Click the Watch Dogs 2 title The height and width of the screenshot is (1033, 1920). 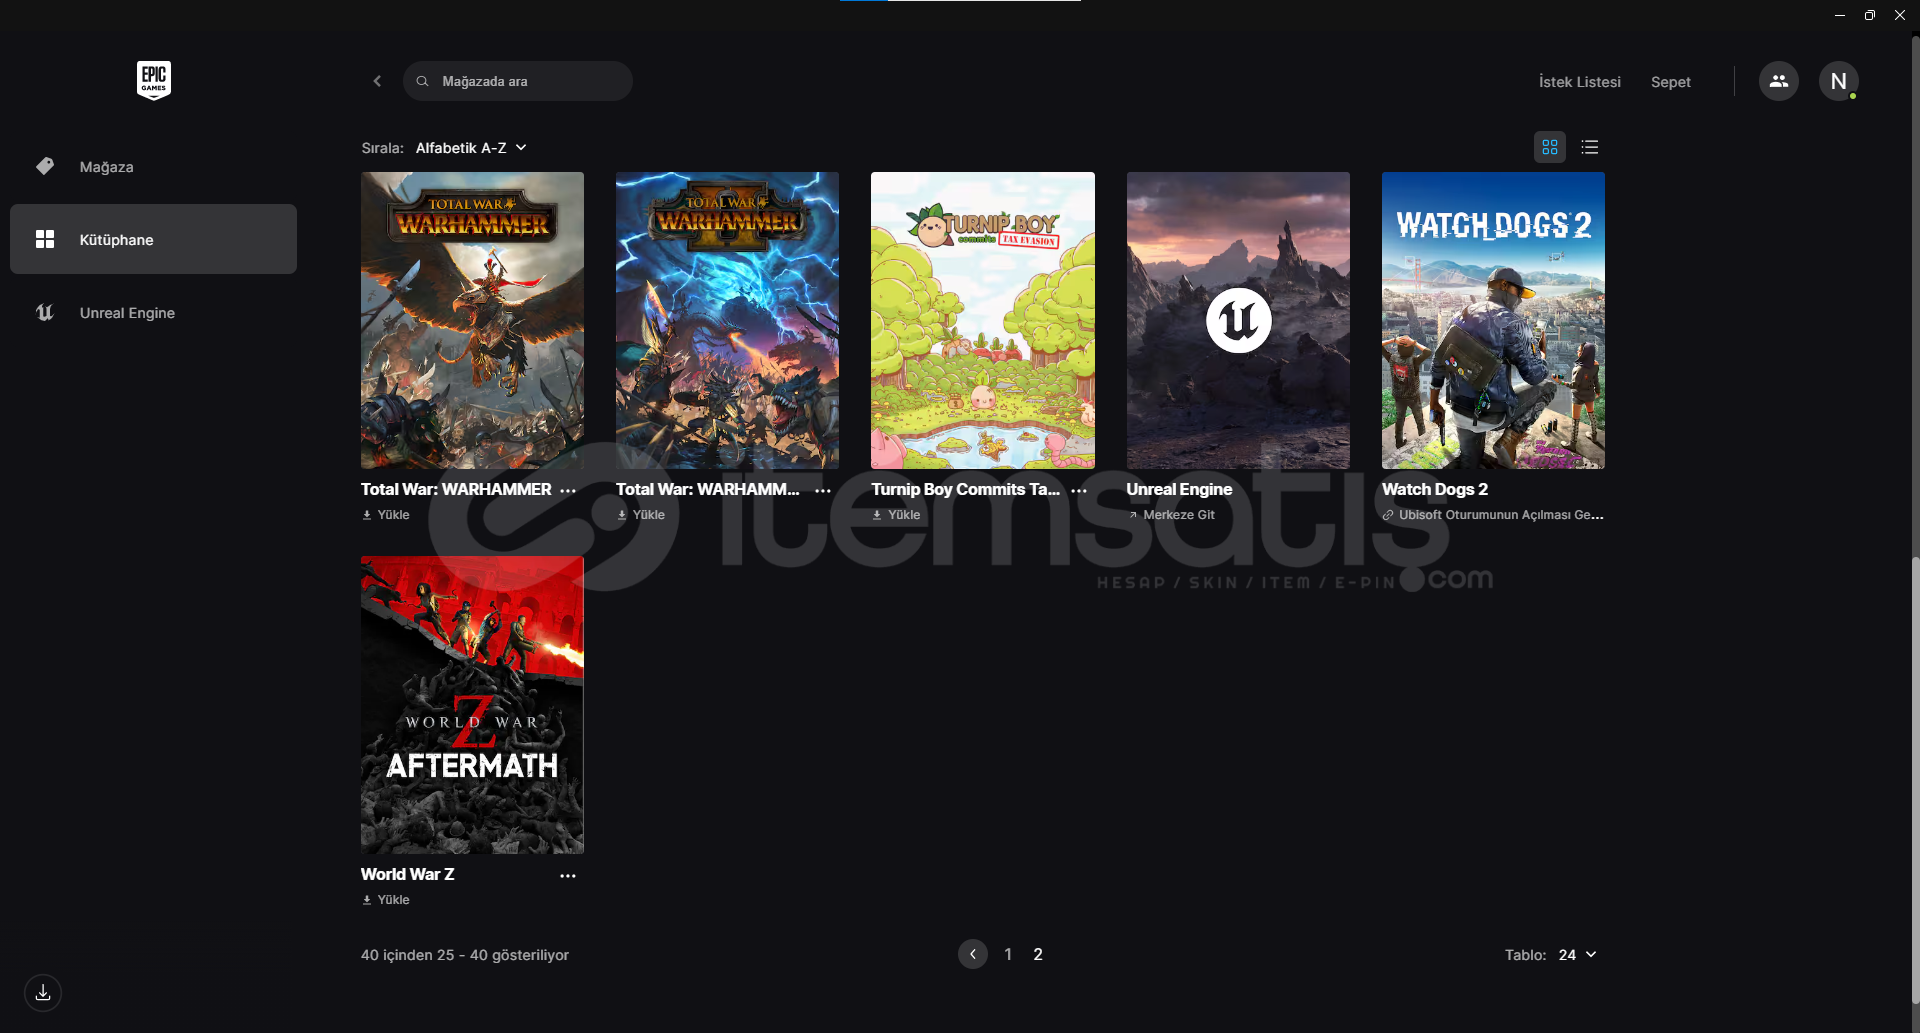[1435, 489]
